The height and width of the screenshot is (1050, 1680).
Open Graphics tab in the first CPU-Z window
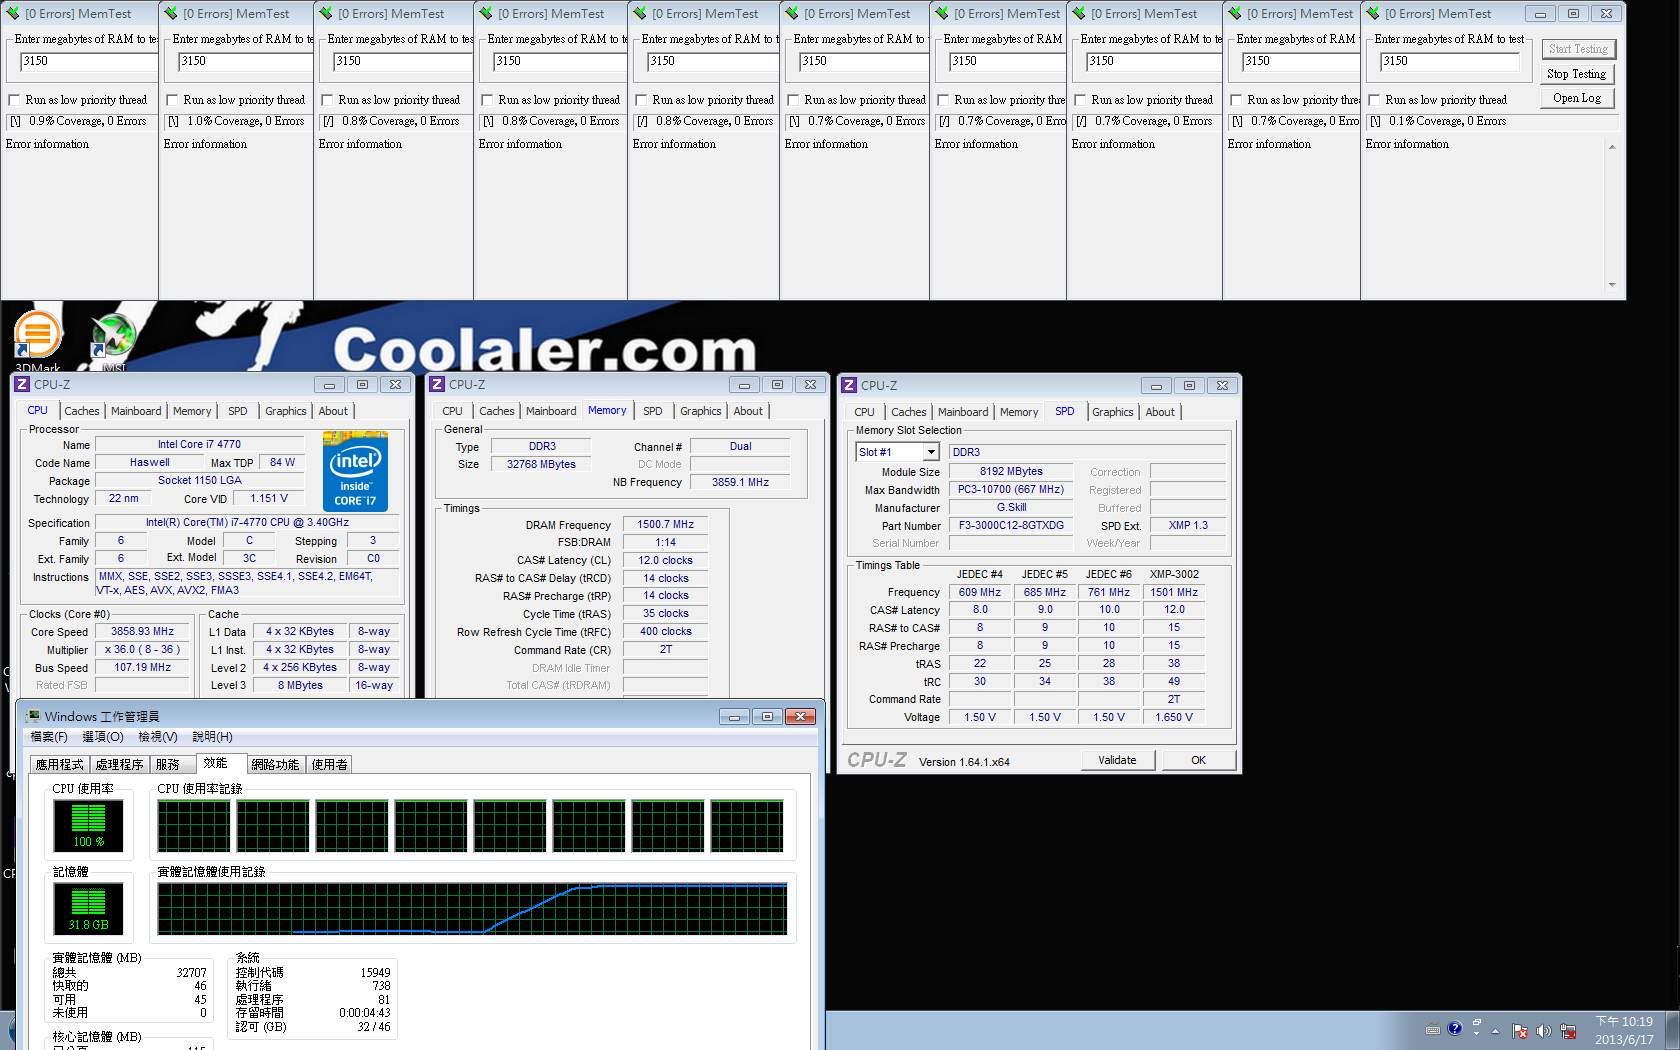point(286,411)
